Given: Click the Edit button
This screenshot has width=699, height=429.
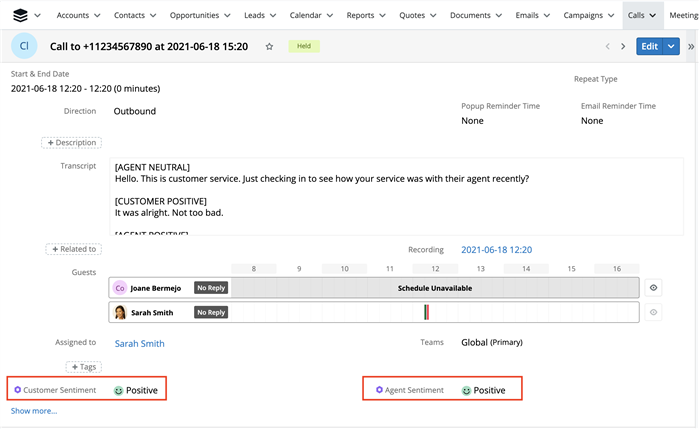Looking at the screenshot, I should tap(649, 47).
